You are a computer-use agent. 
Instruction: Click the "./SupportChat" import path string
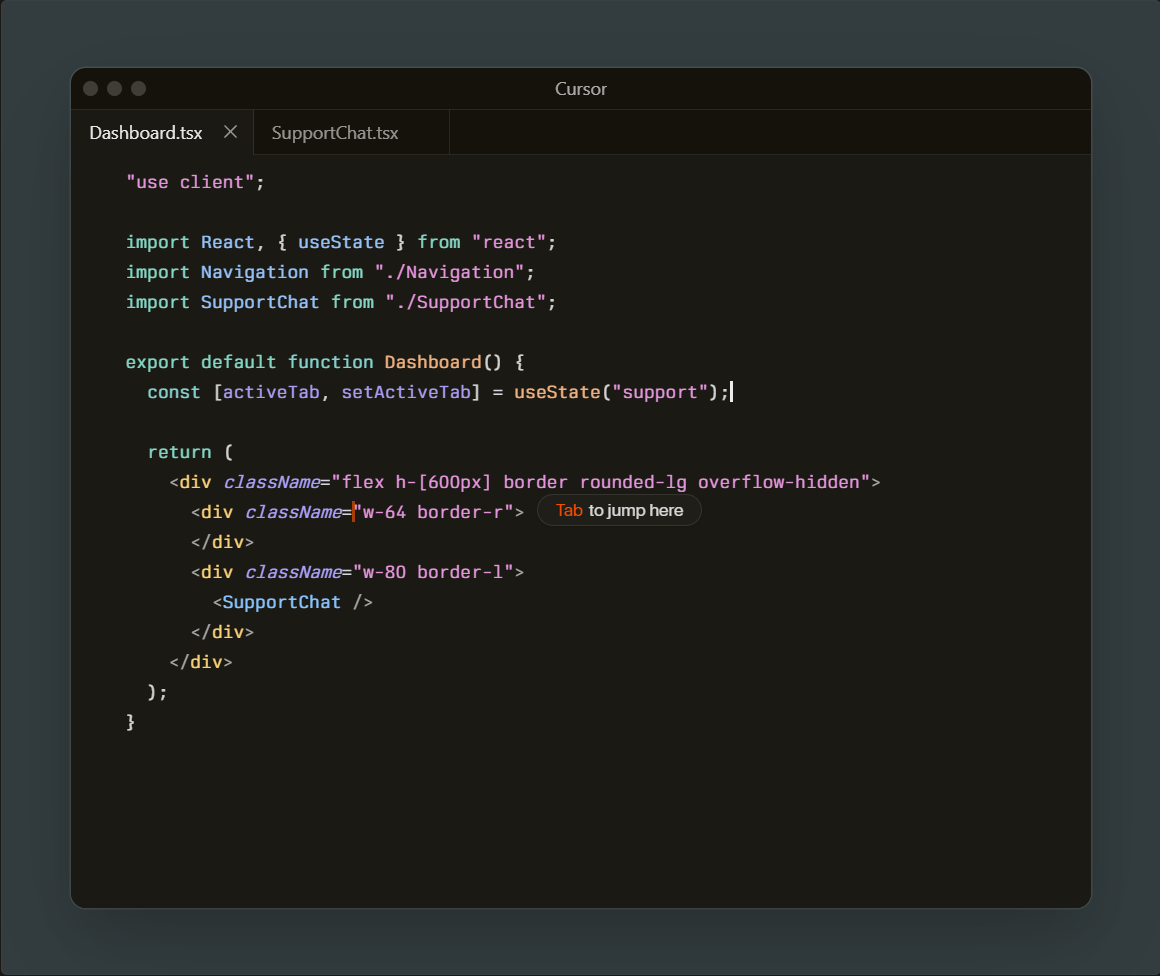coord(466,302)
